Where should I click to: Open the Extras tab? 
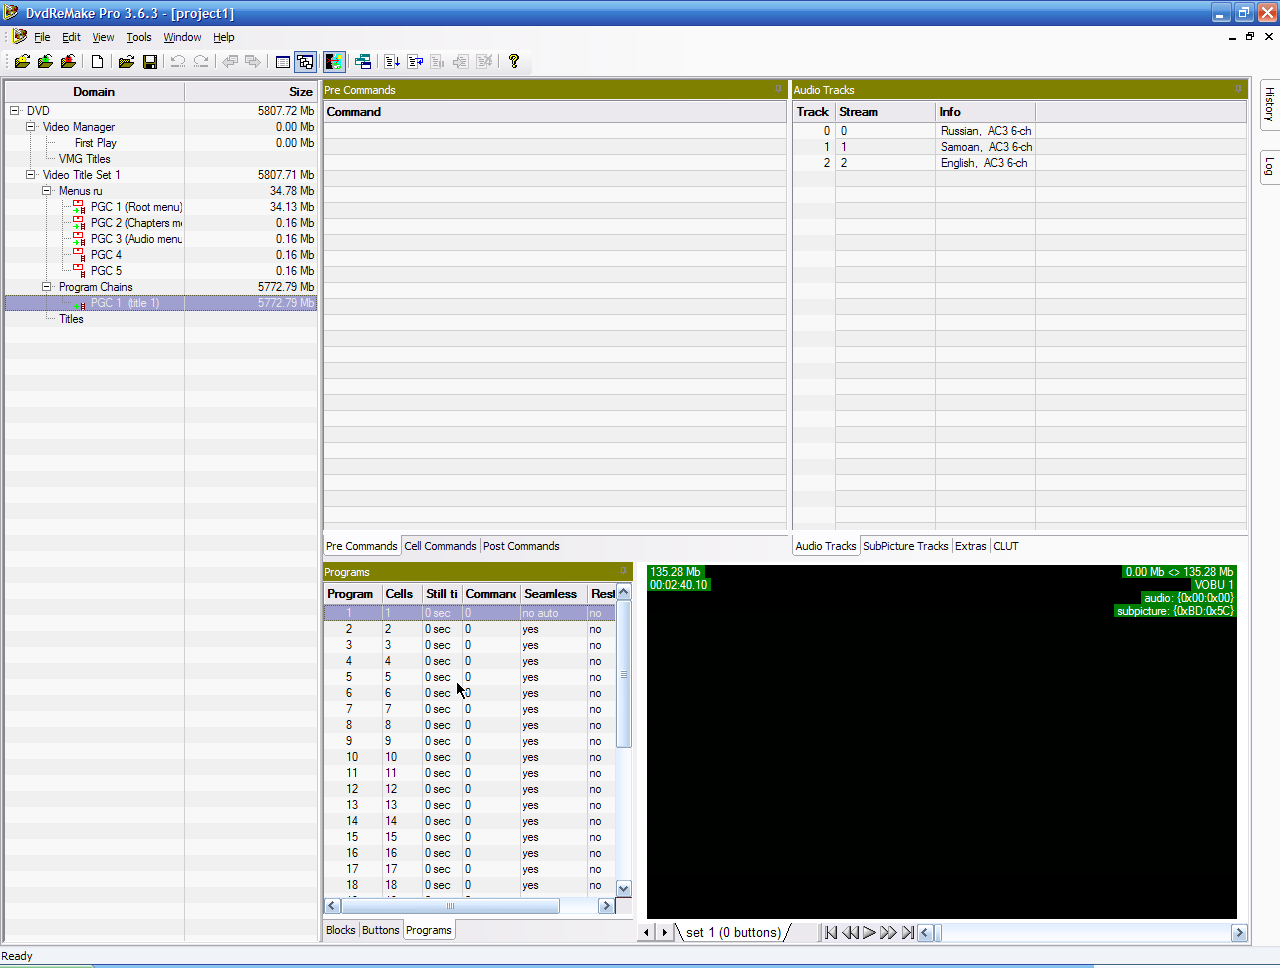click(970, 546)
